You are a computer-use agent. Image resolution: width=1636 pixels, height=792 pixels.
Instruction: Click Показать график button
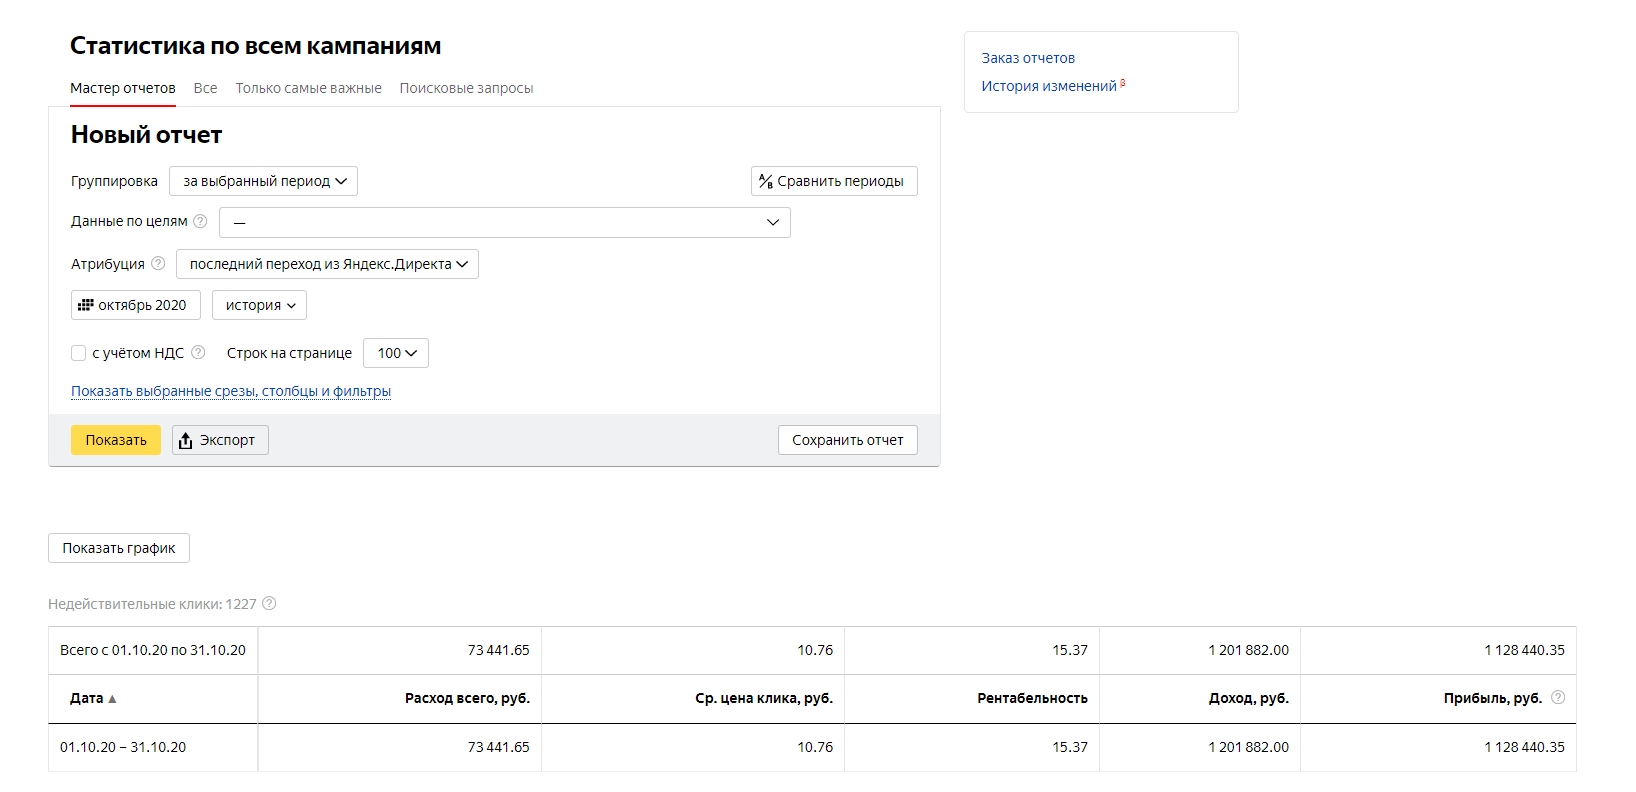point(119,548)
